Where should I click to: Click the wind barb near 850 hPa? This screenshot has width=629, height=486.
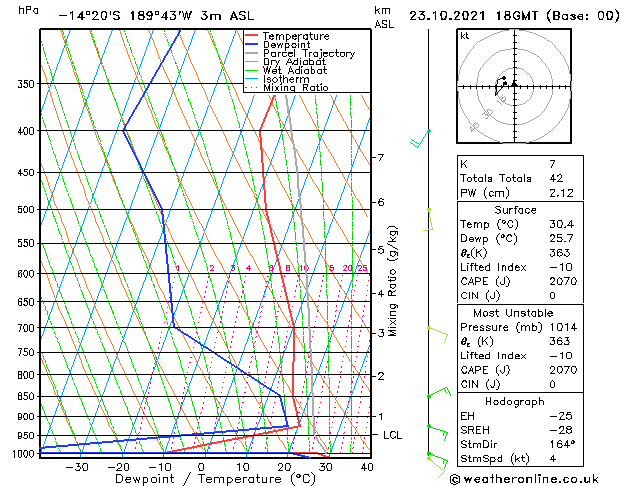coord(435,395)
